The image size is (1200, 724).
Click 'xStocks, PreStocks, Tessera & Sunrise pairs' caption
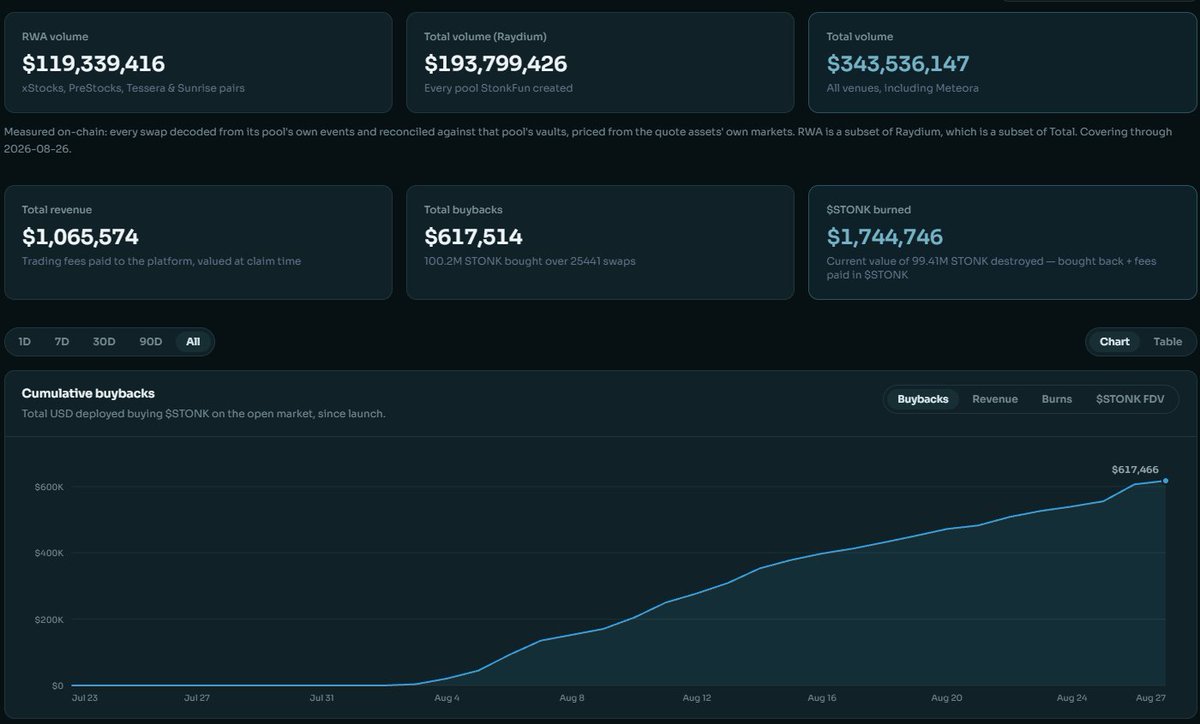tap(133, 88)
